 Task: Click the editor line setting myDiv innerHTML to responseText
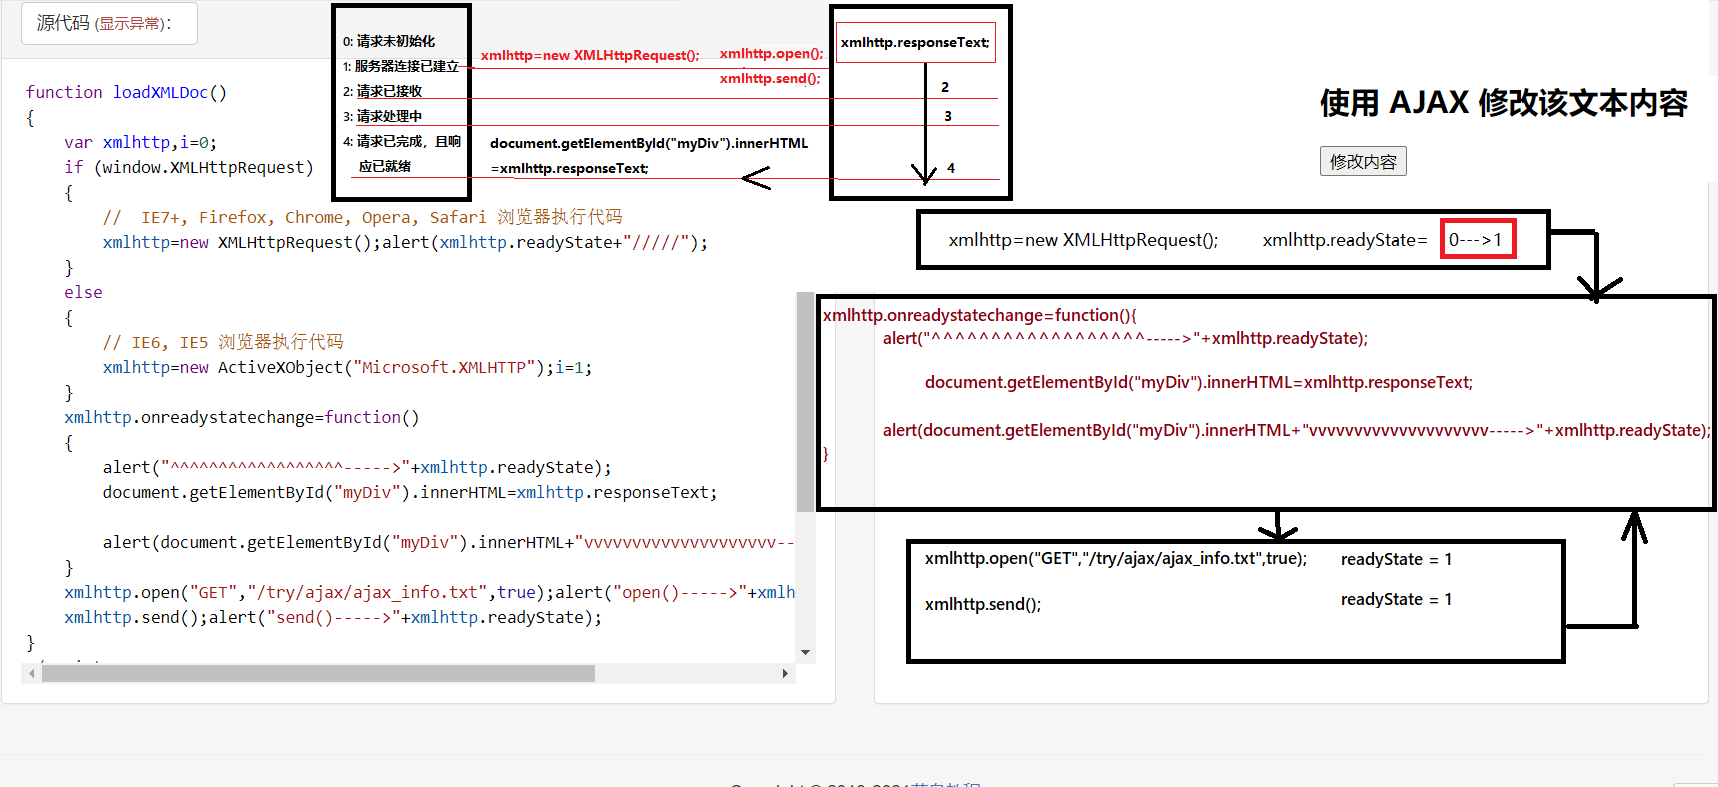[410, 492]
